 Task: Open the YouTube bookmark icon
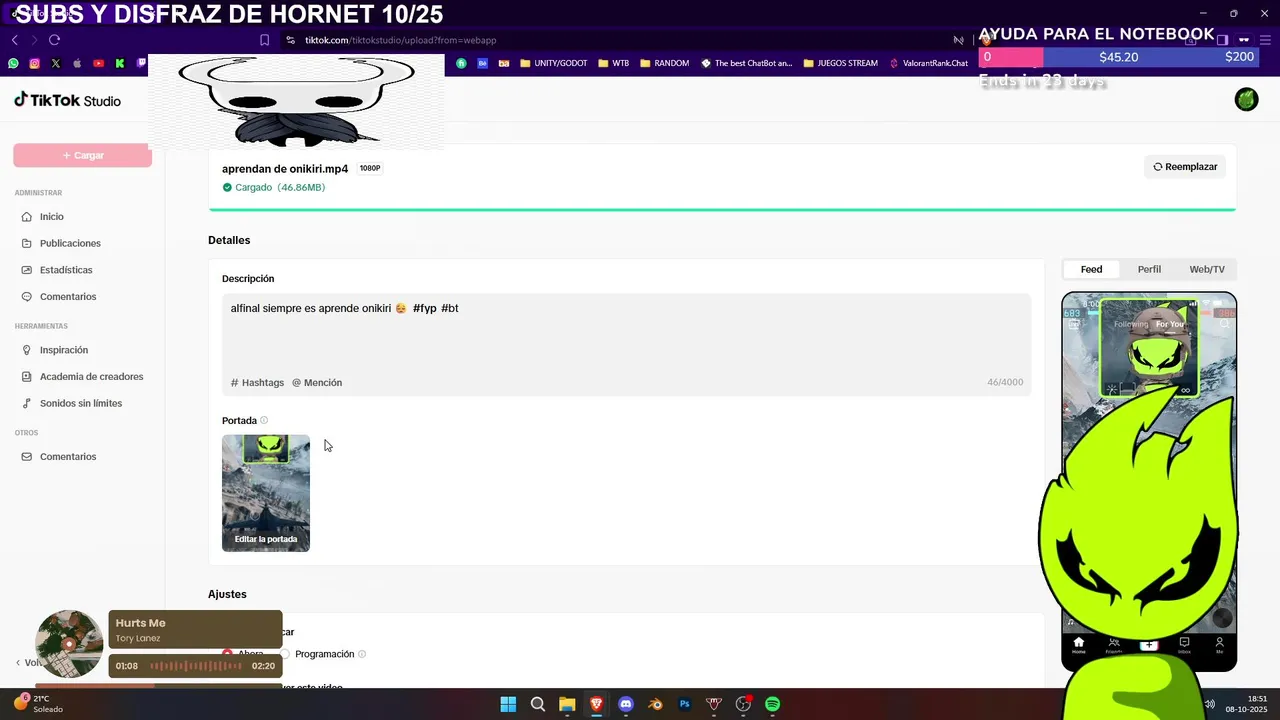point(98,63)
